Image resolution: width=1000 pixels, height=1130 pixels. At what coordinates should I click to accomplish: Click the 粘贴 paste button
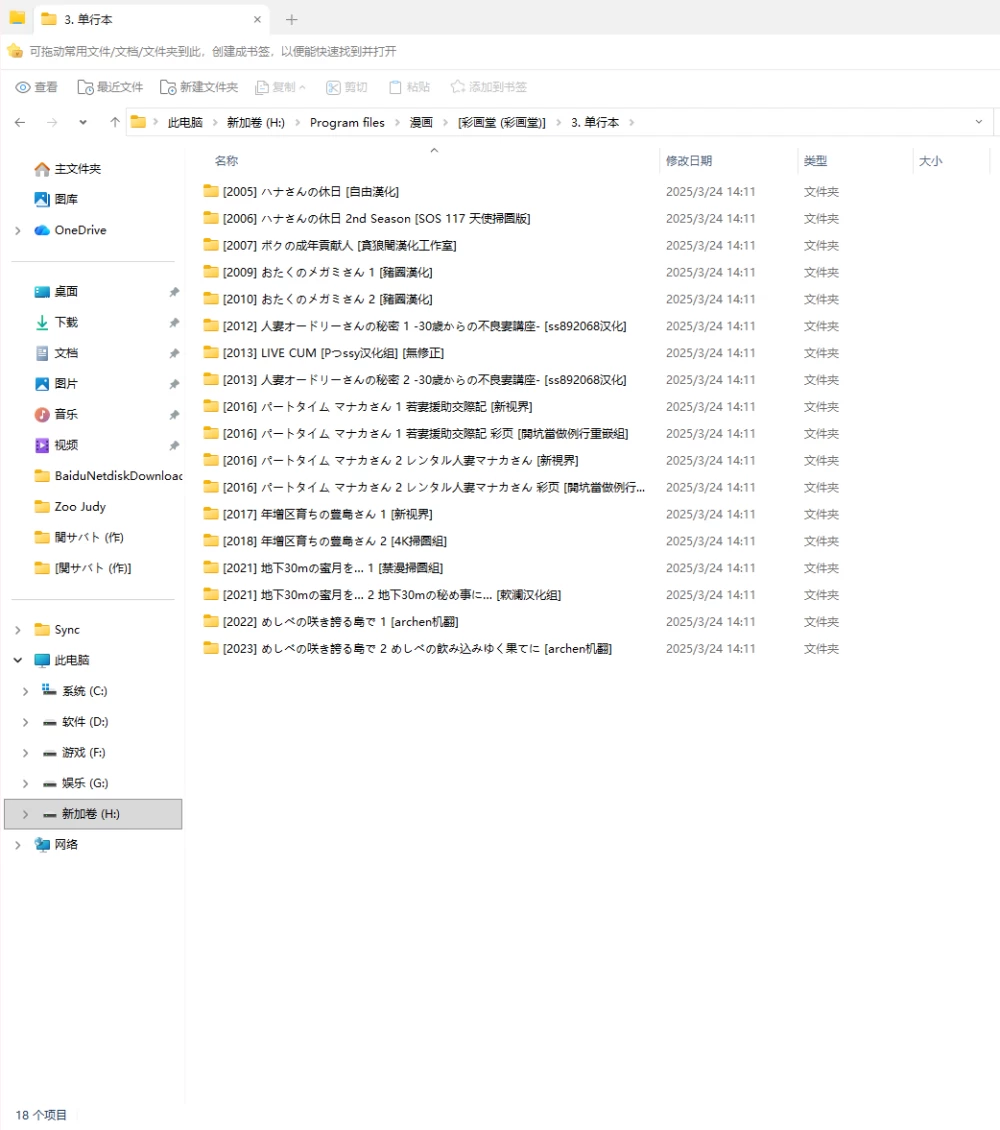(409, 87)
